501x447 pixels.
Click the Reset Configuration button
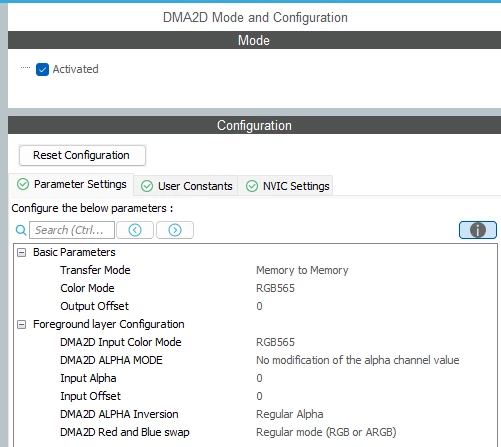coord(82,155)
